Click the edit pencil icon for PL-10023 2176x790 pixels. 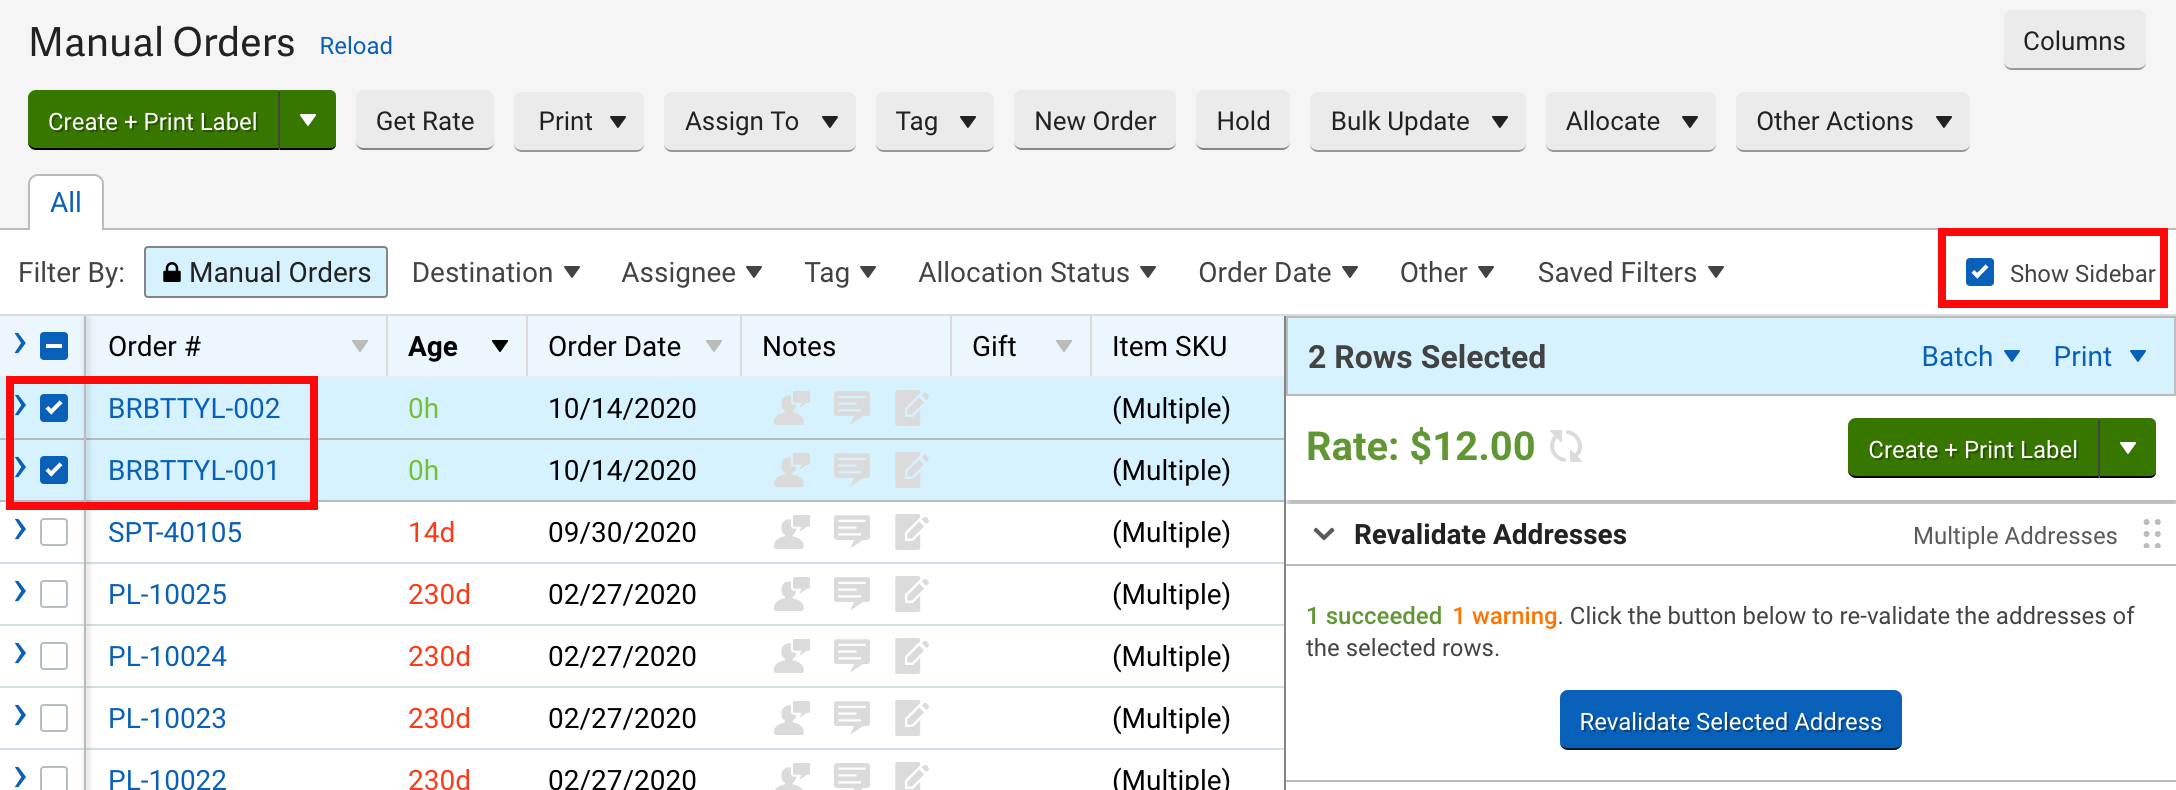pyautogui.click(x=911, y=718)
